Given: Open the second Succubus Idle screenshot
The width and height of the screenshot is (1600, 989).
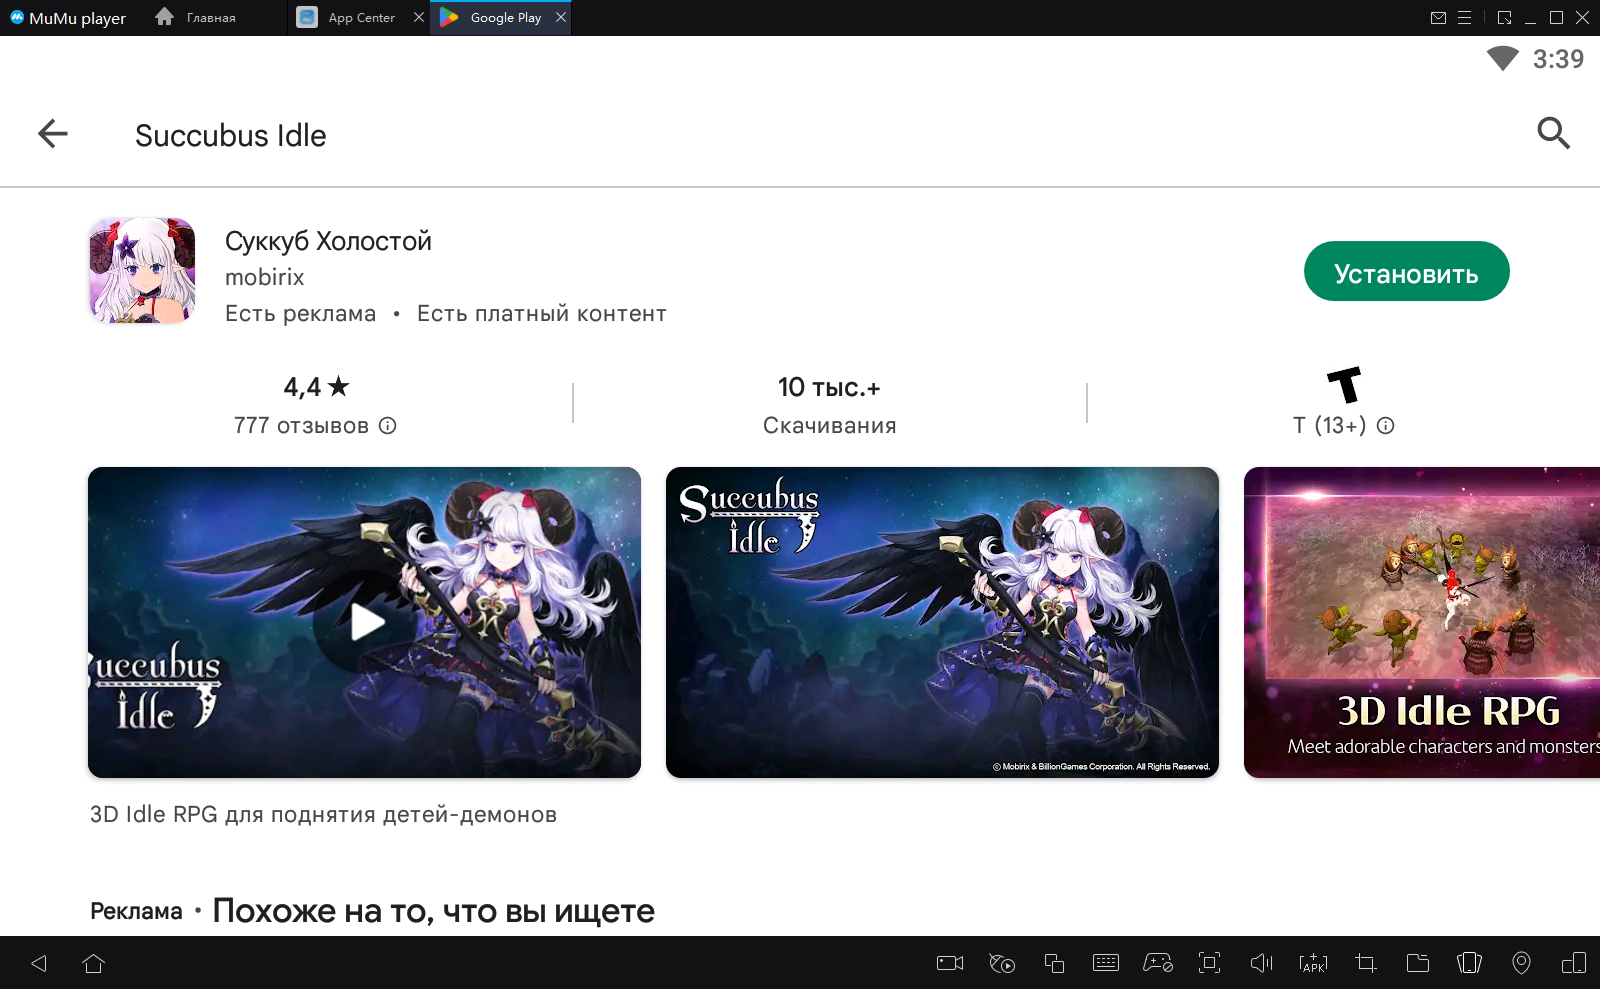Looking at the screenshot, I should (942, 622).
